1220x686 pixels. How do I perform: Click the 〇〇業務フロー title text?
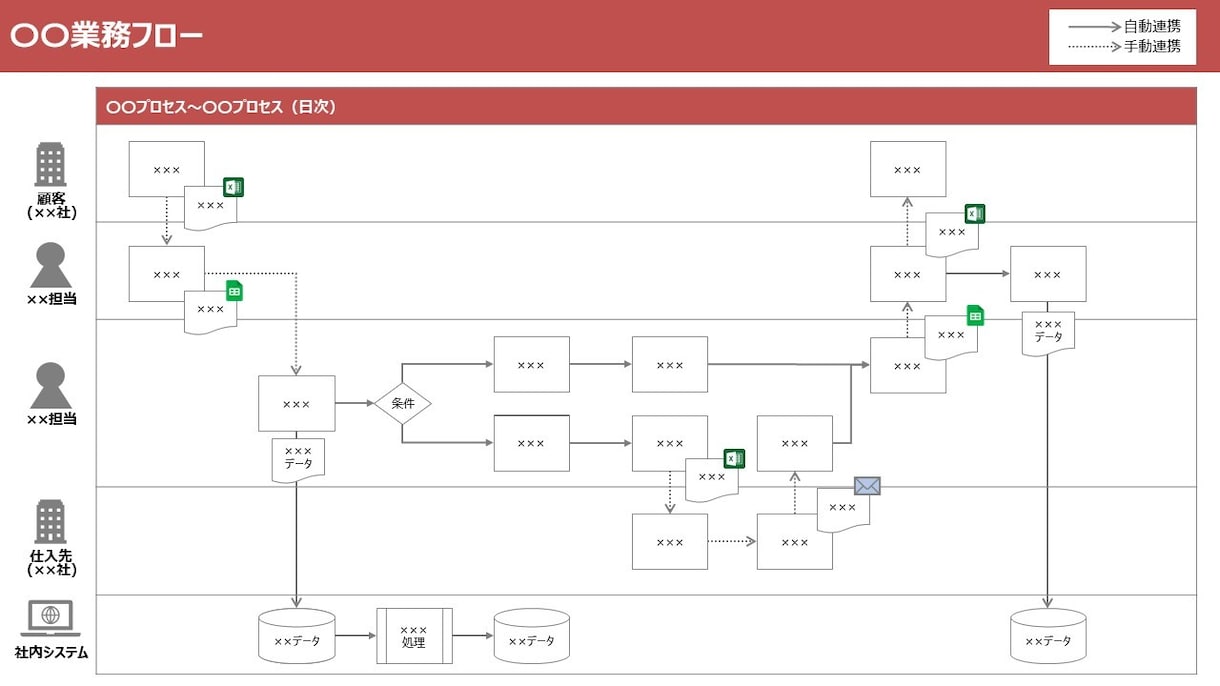pyautogui.click(x=106, y=36)
